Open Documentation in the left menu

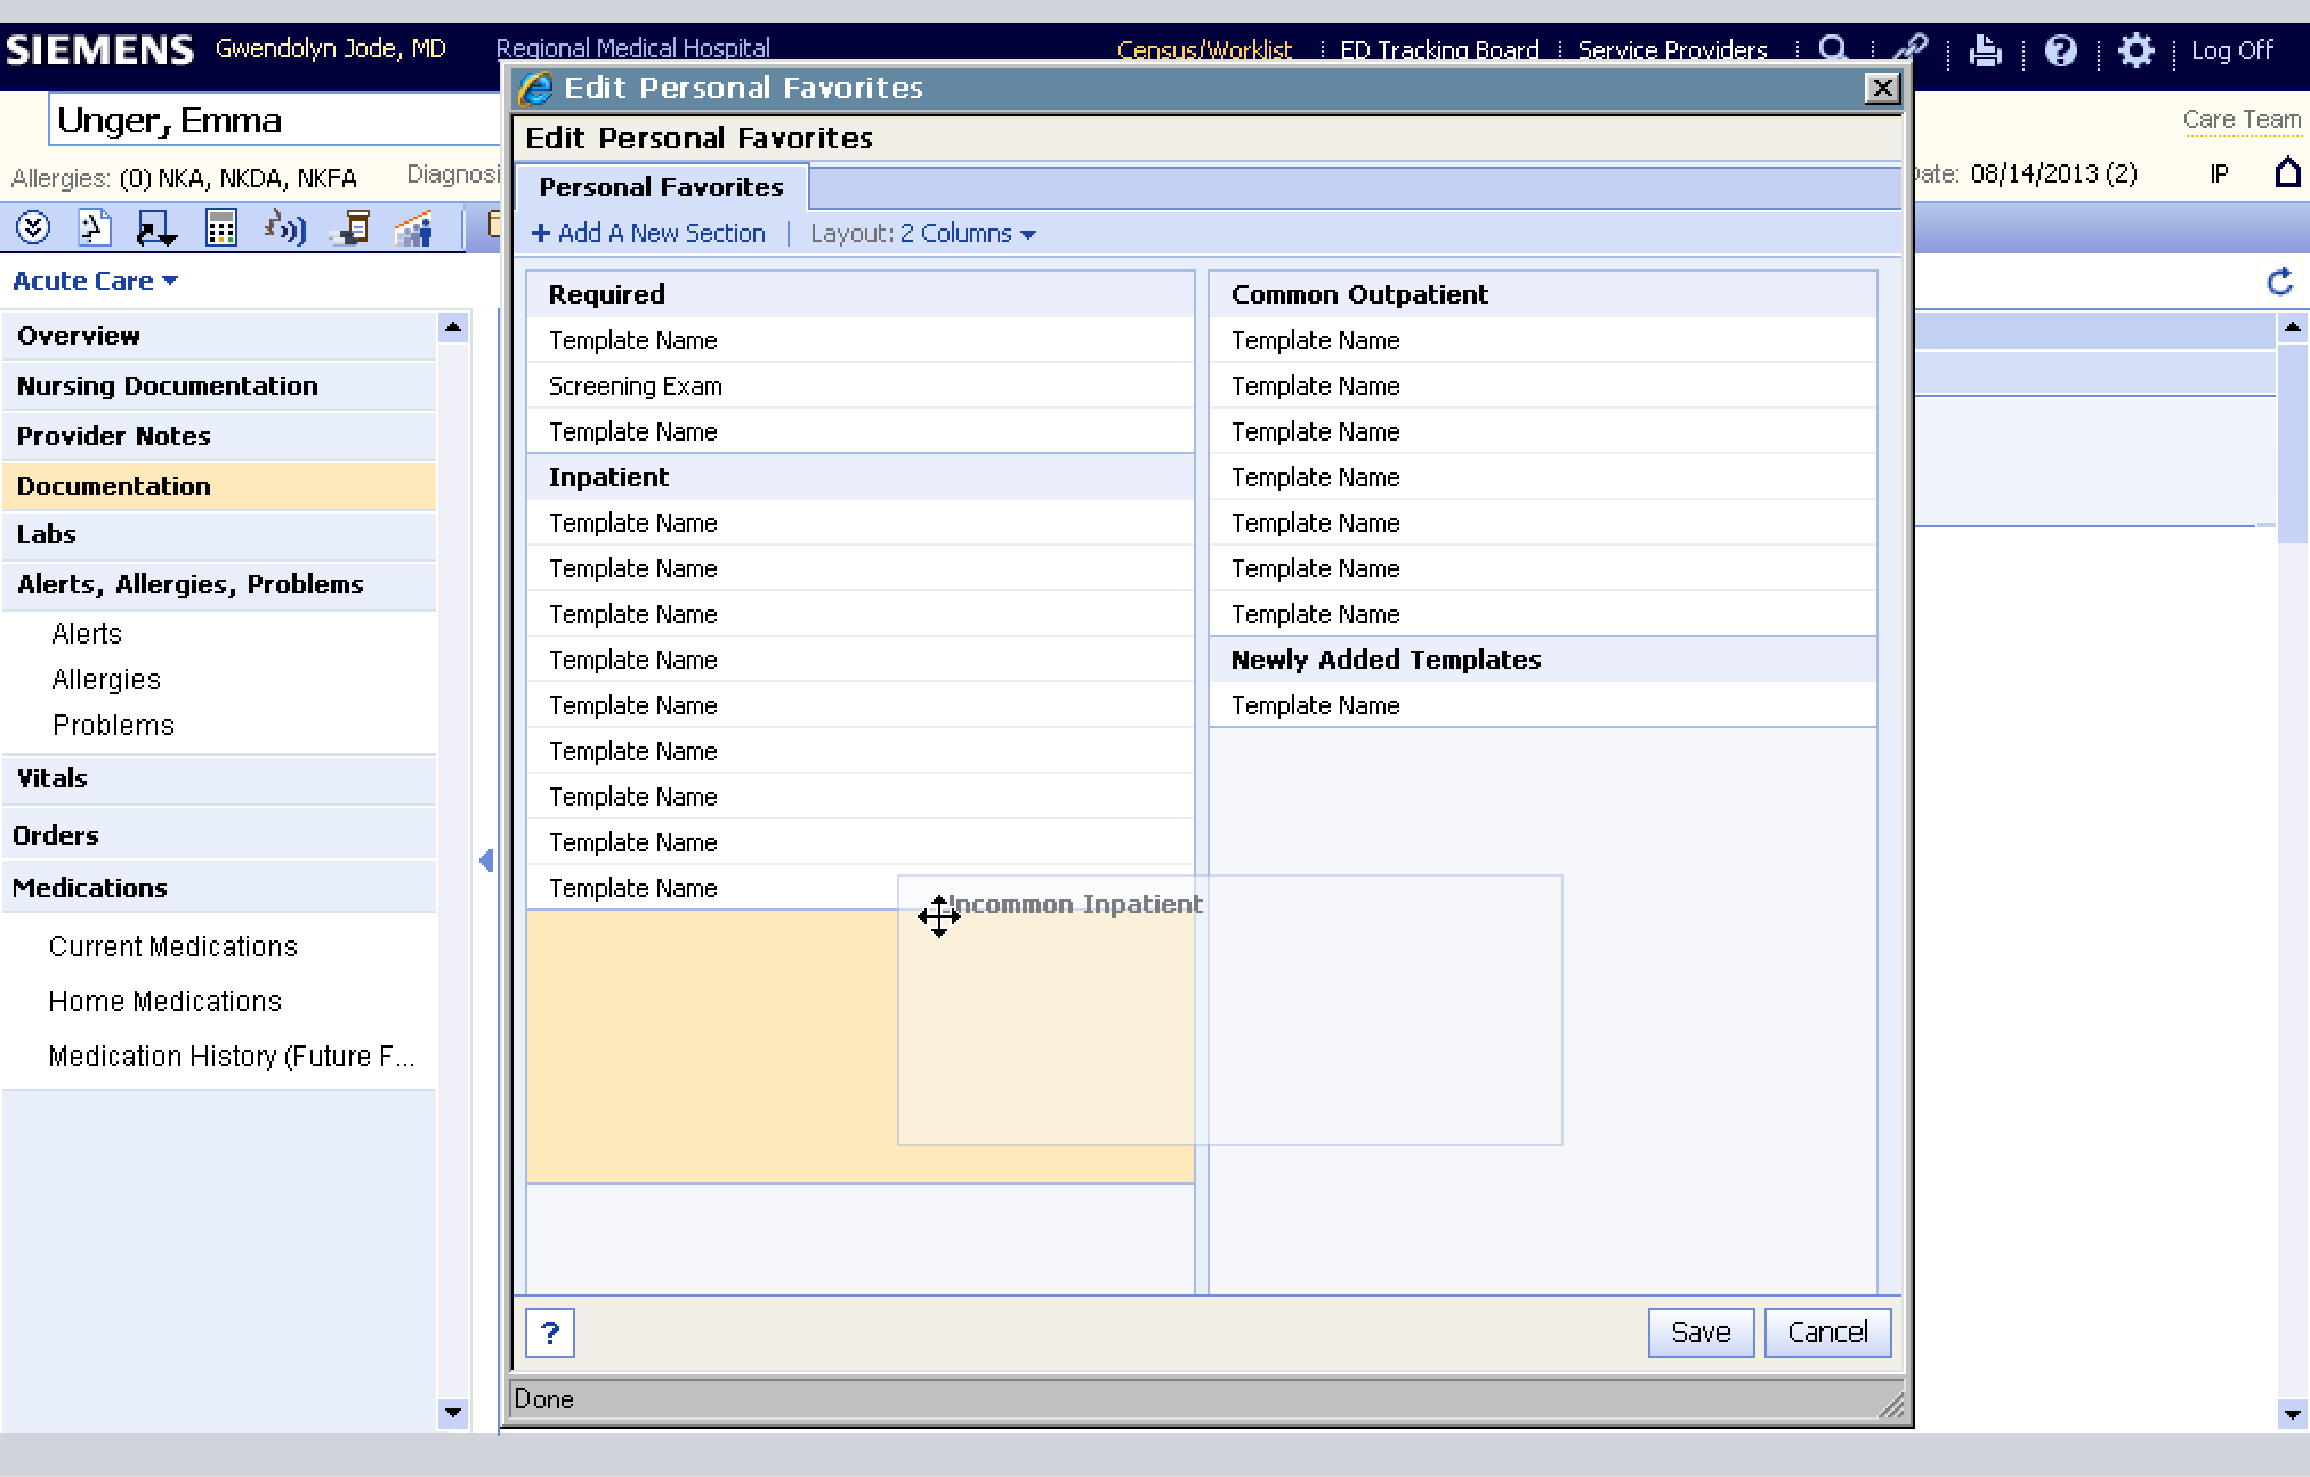coord(114,487)
